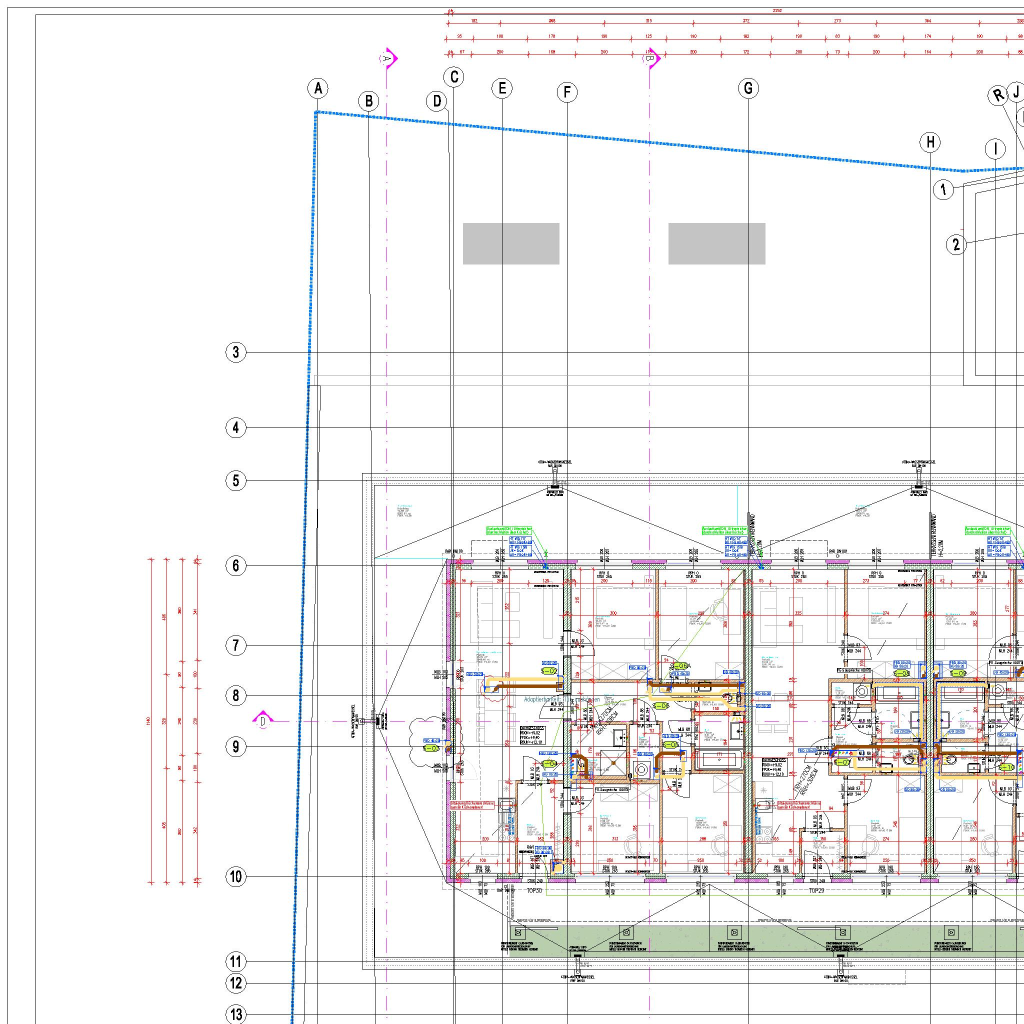The width and height of the screenshot is (1024, 1024).
Task: Select the TOP29 unit label
Action: [x=815, y=889]
